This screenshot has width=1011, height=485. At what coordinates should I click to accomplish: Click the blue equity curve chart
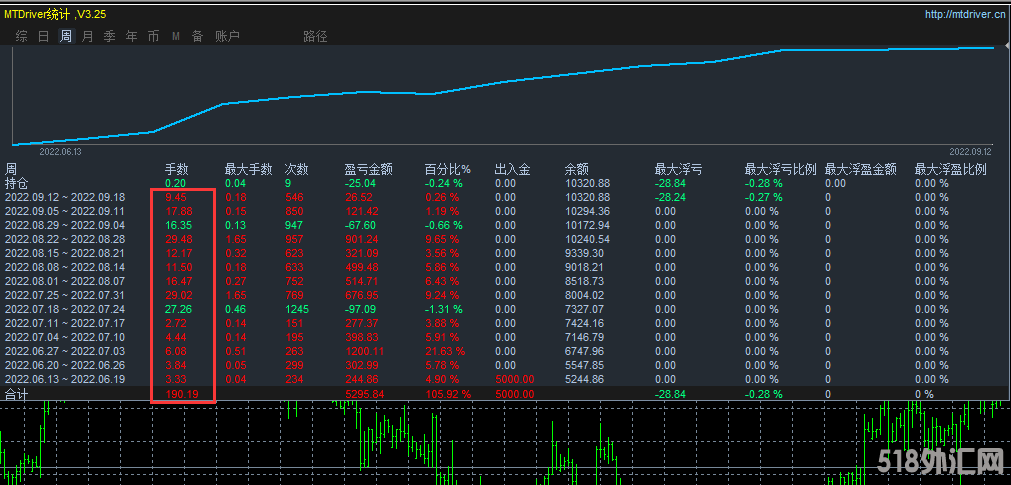tap(503, 95)
